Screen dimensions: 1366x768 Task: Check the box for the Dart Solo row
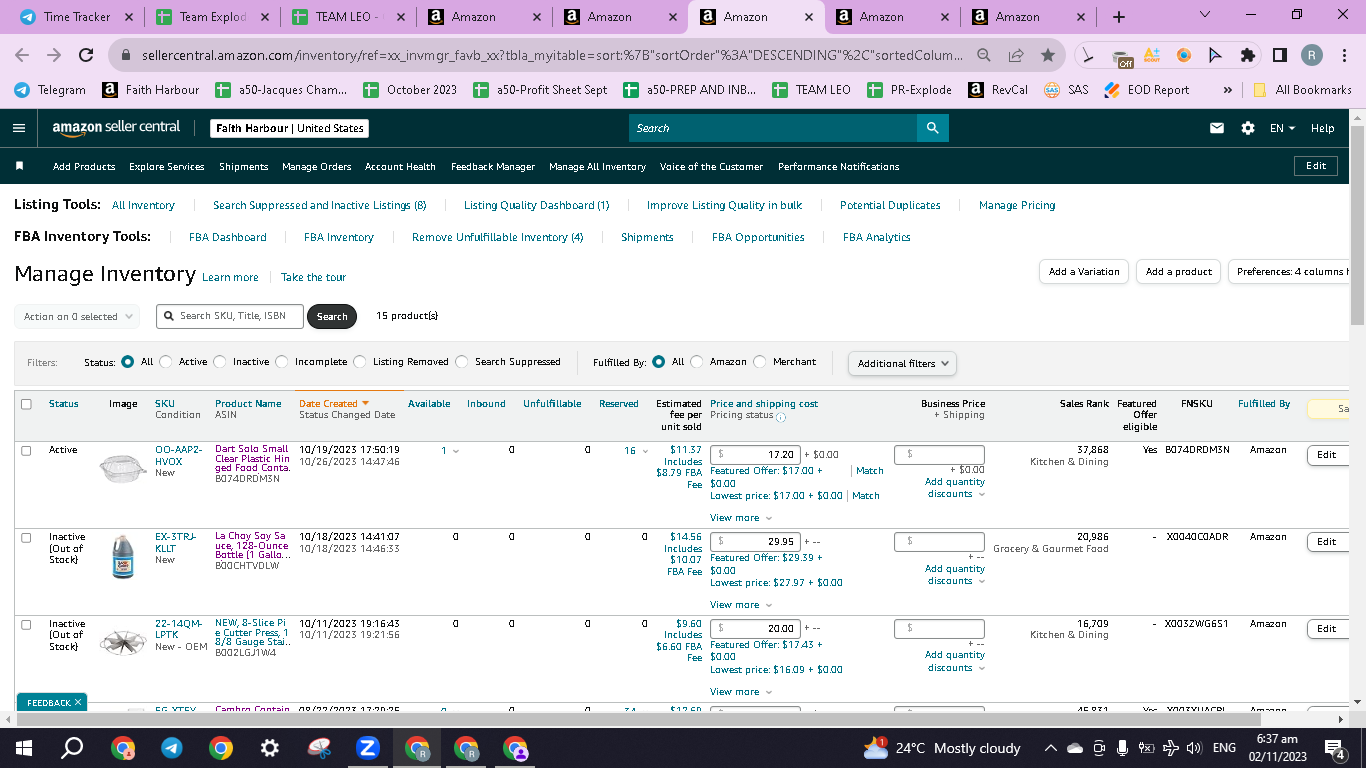pyautogui.click(x=26, y=451)
